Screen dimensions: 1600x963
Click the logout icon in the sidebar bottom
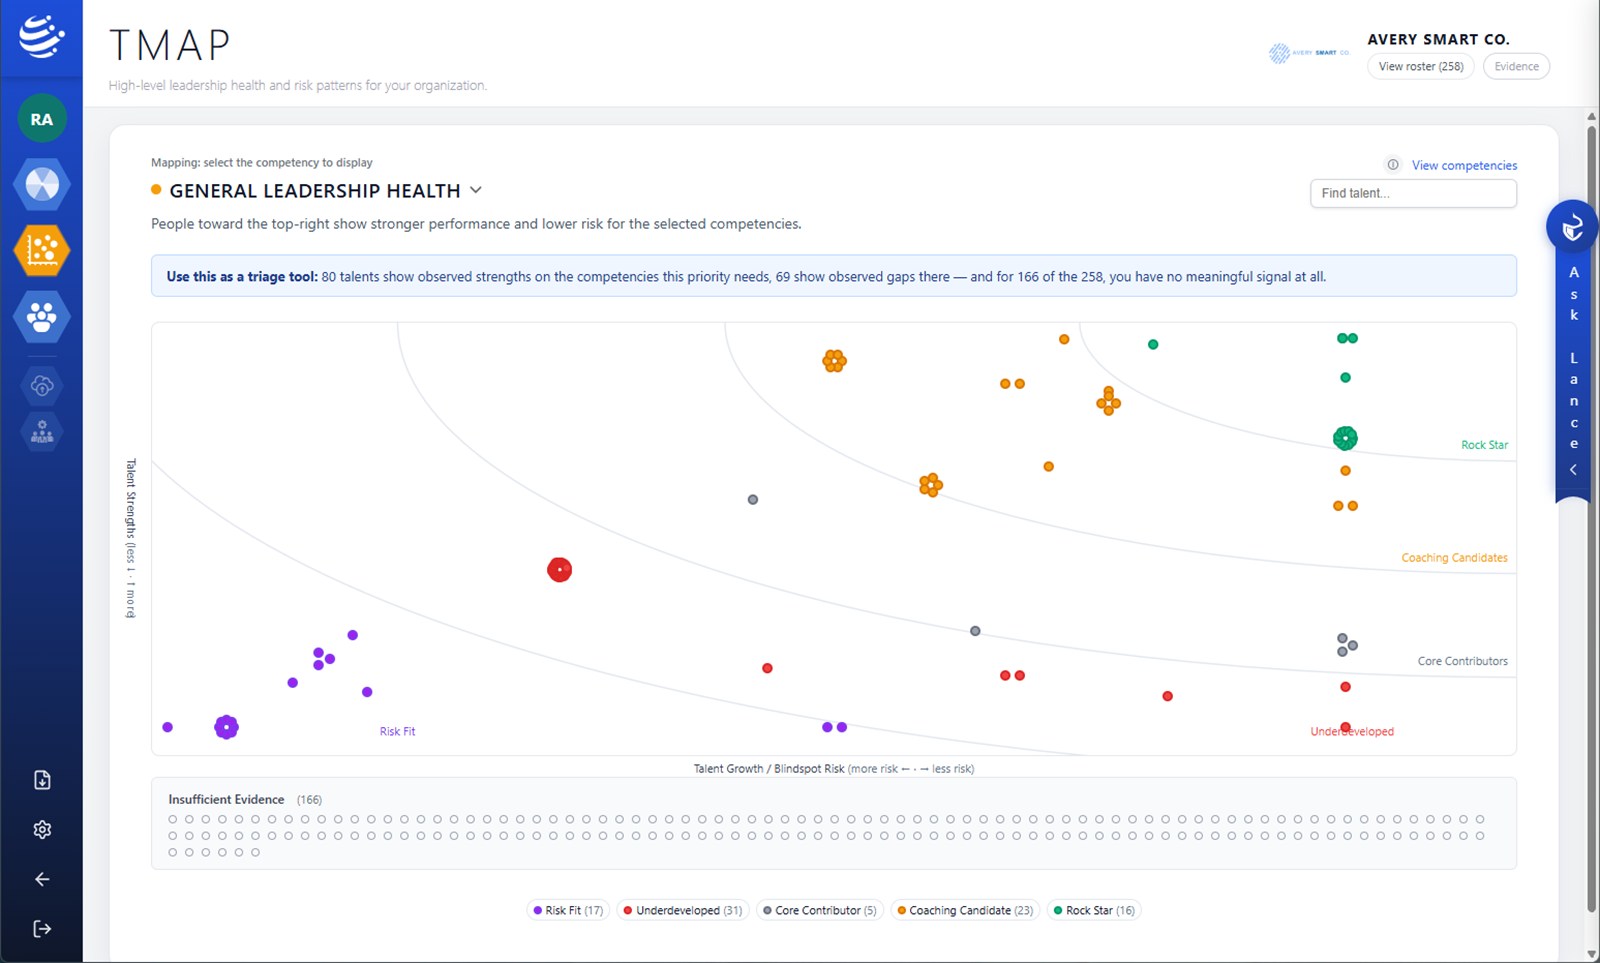pos(42,929)
